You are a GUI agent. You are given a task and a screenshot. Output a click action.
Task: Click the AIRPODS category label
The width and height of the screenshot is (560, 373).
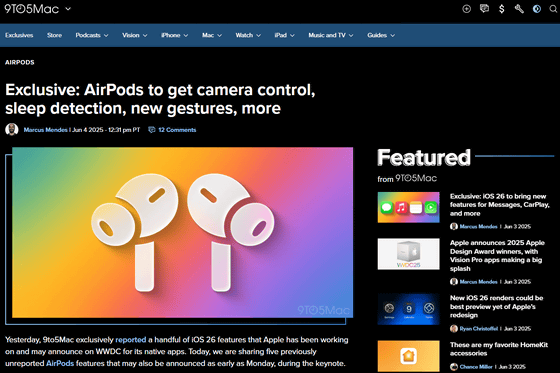(20, 62)
